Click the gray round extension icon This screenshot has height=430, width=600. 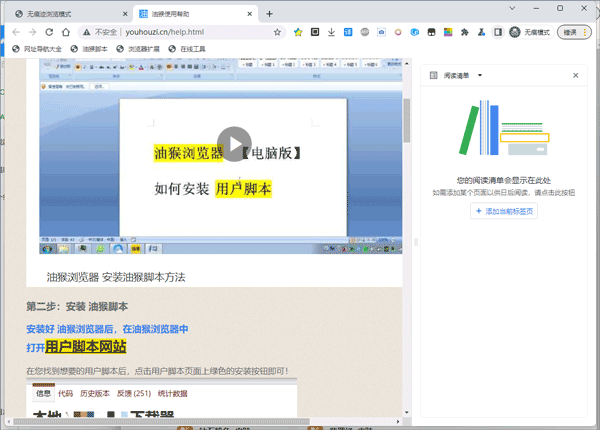tap(365, 32)
